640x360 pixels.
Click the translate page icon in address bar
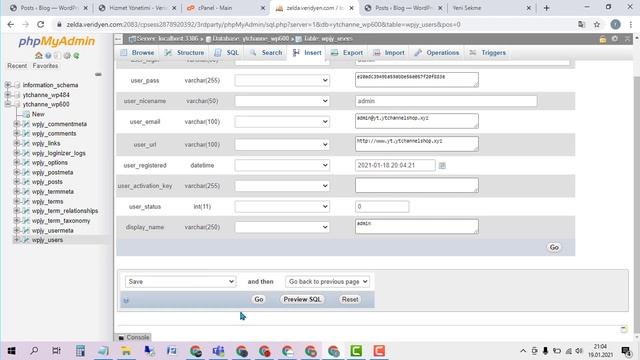[582, 24]
